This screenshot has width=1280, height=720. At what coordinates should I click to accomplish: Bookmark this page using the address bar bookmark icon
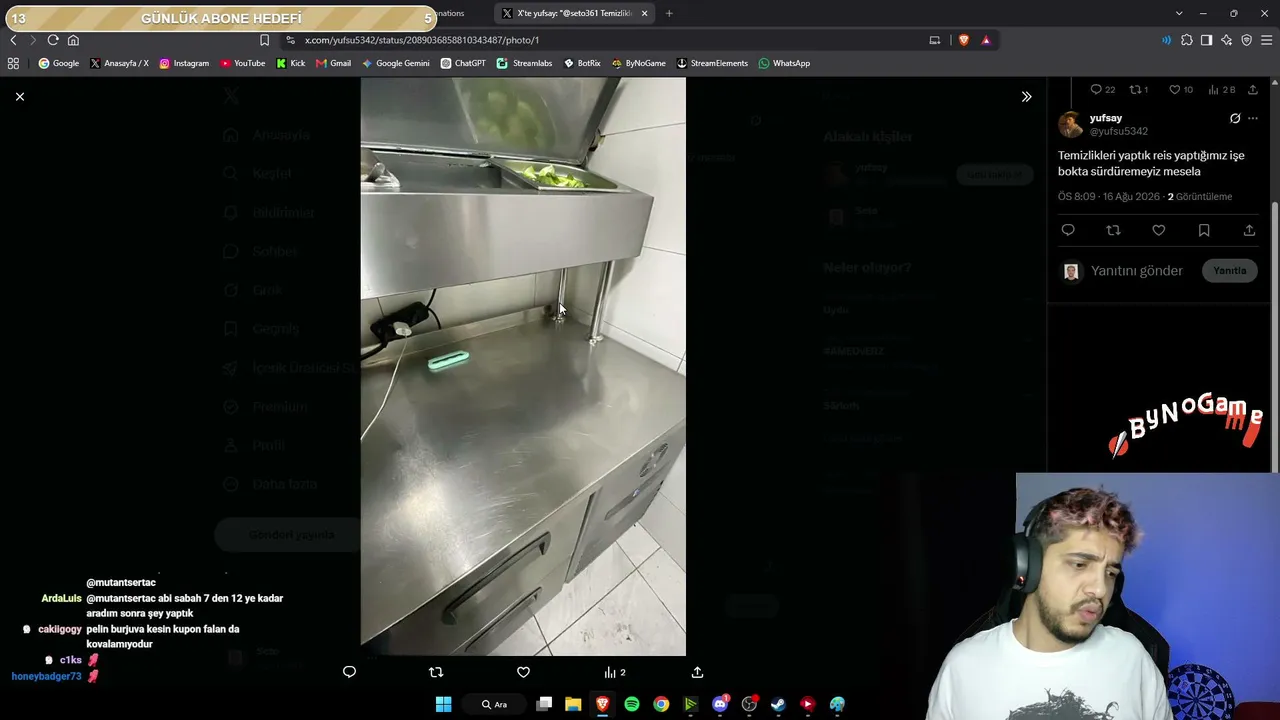click(x=264, y=40)
